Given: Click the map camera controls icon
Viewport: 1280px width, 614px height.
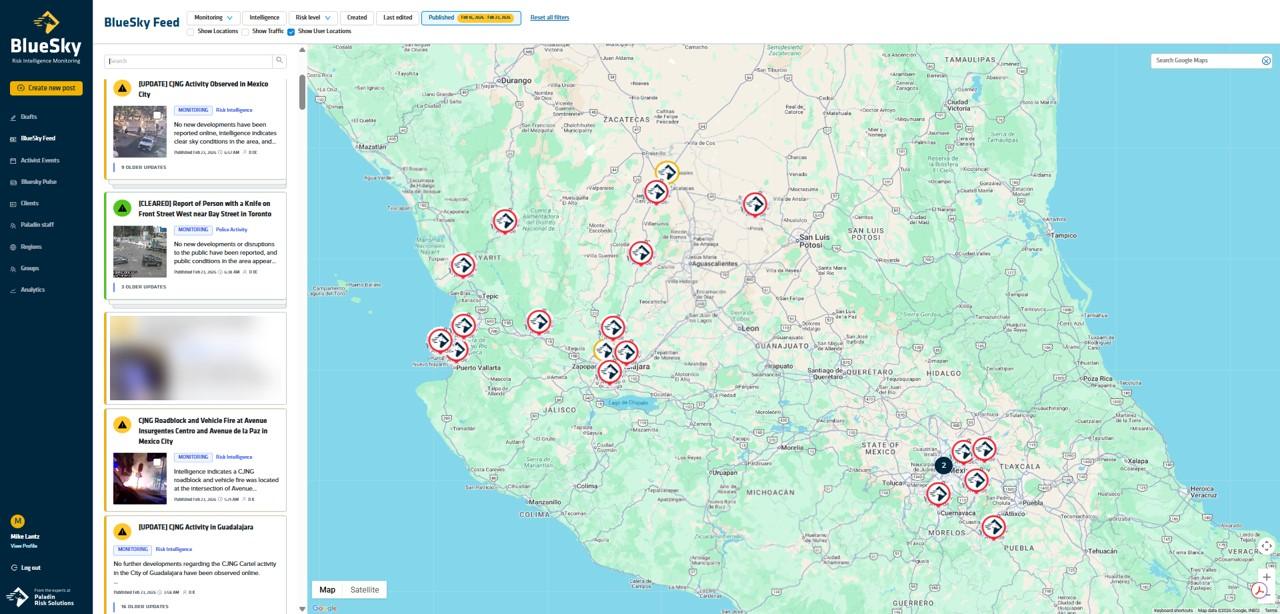Looking at the screenshot, I should pyautogui.click(x=1266, y=546).
